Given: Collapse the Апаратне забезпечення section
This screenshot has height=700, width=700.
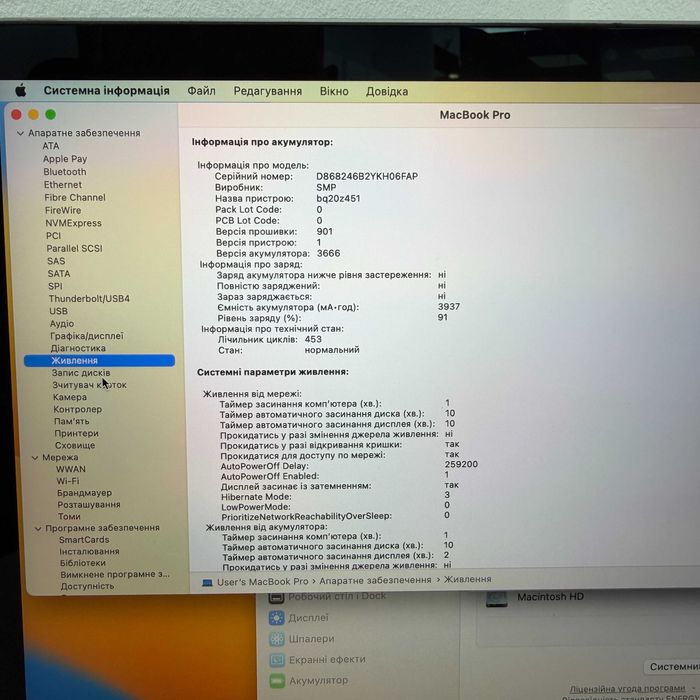Looking at the screenshot, I should [x=20, y=133].
